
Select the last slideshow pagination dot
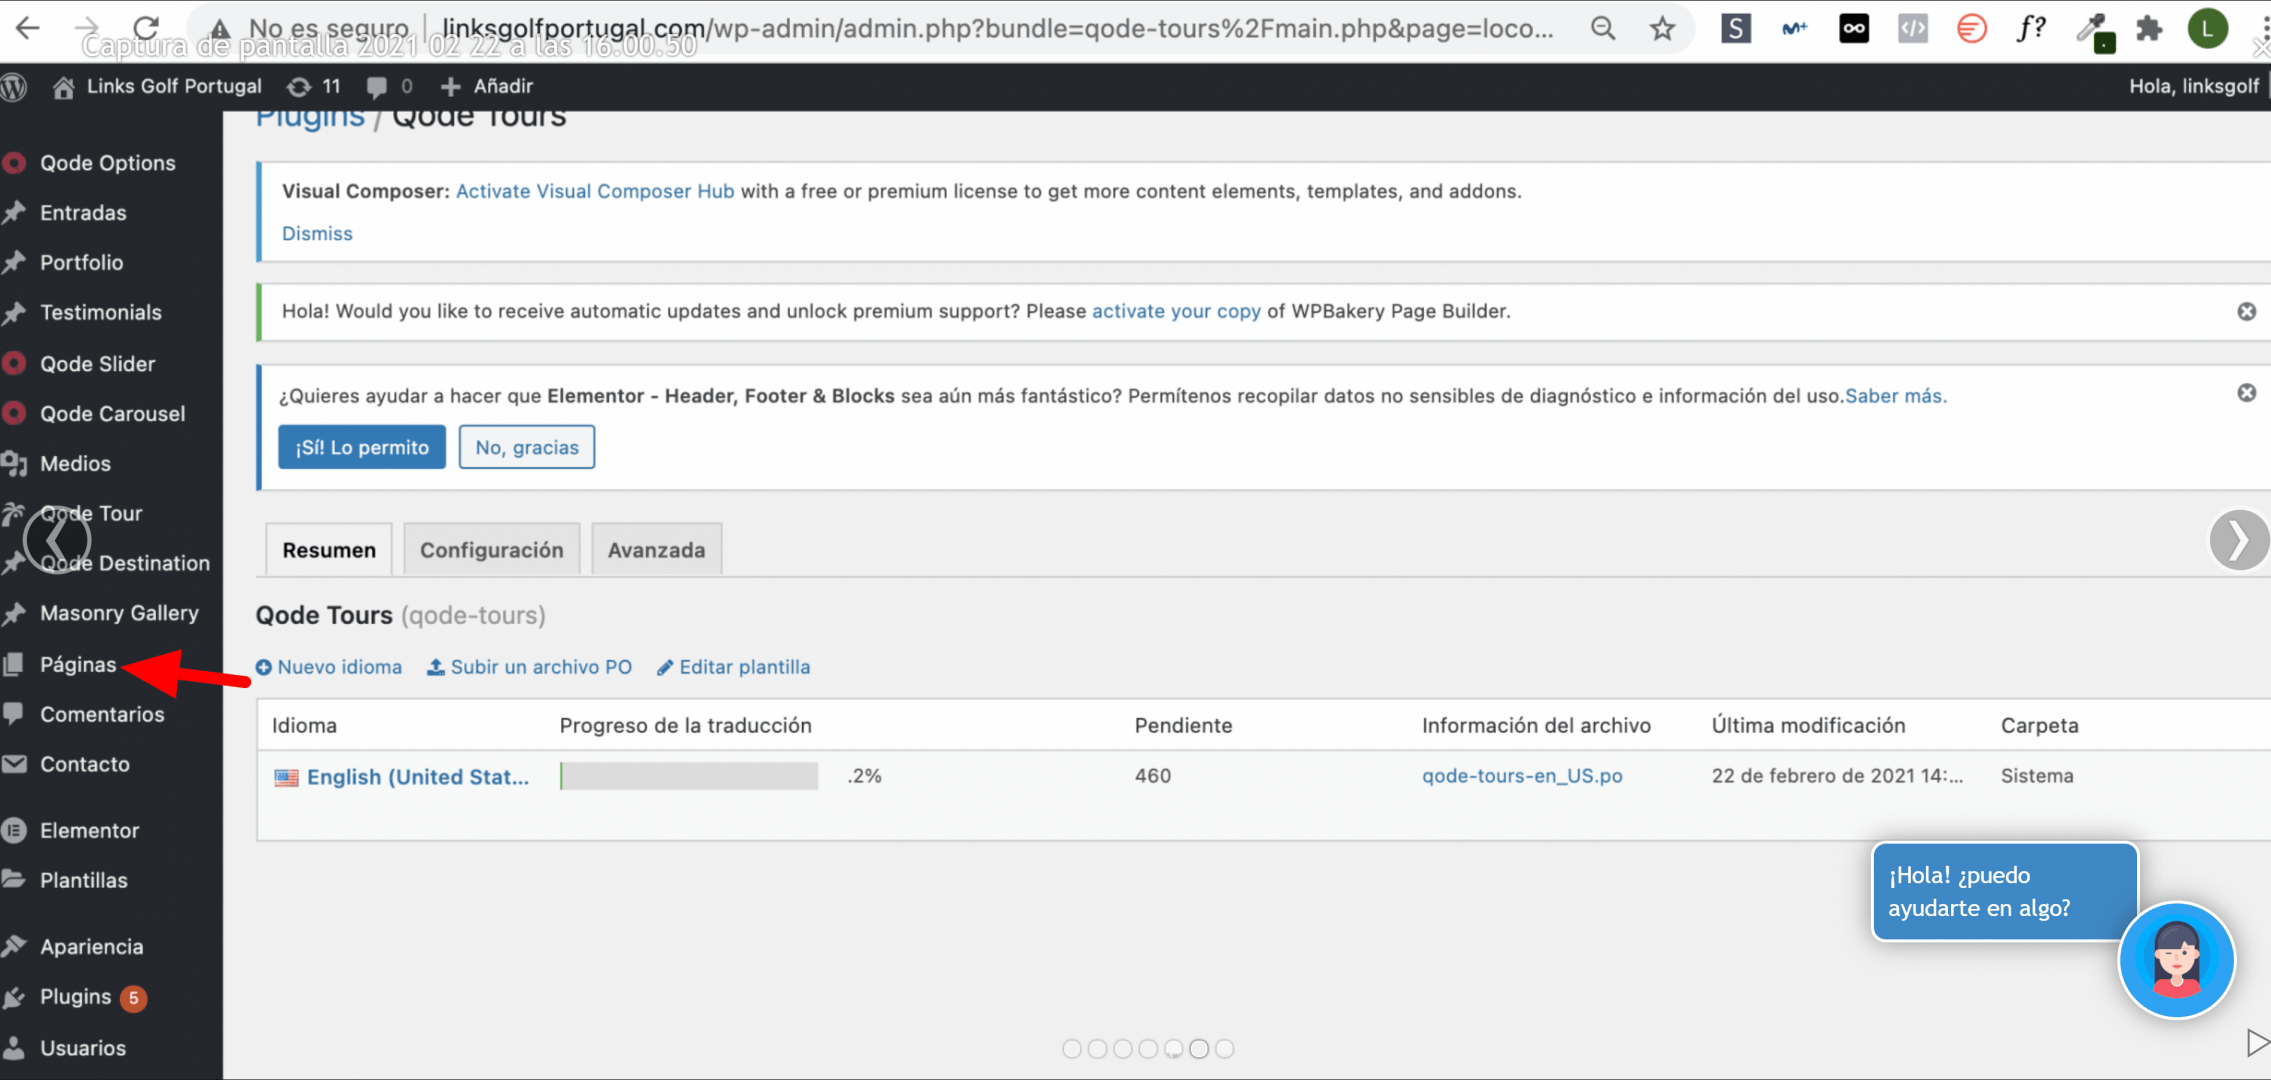[x=1225, y=1048]
